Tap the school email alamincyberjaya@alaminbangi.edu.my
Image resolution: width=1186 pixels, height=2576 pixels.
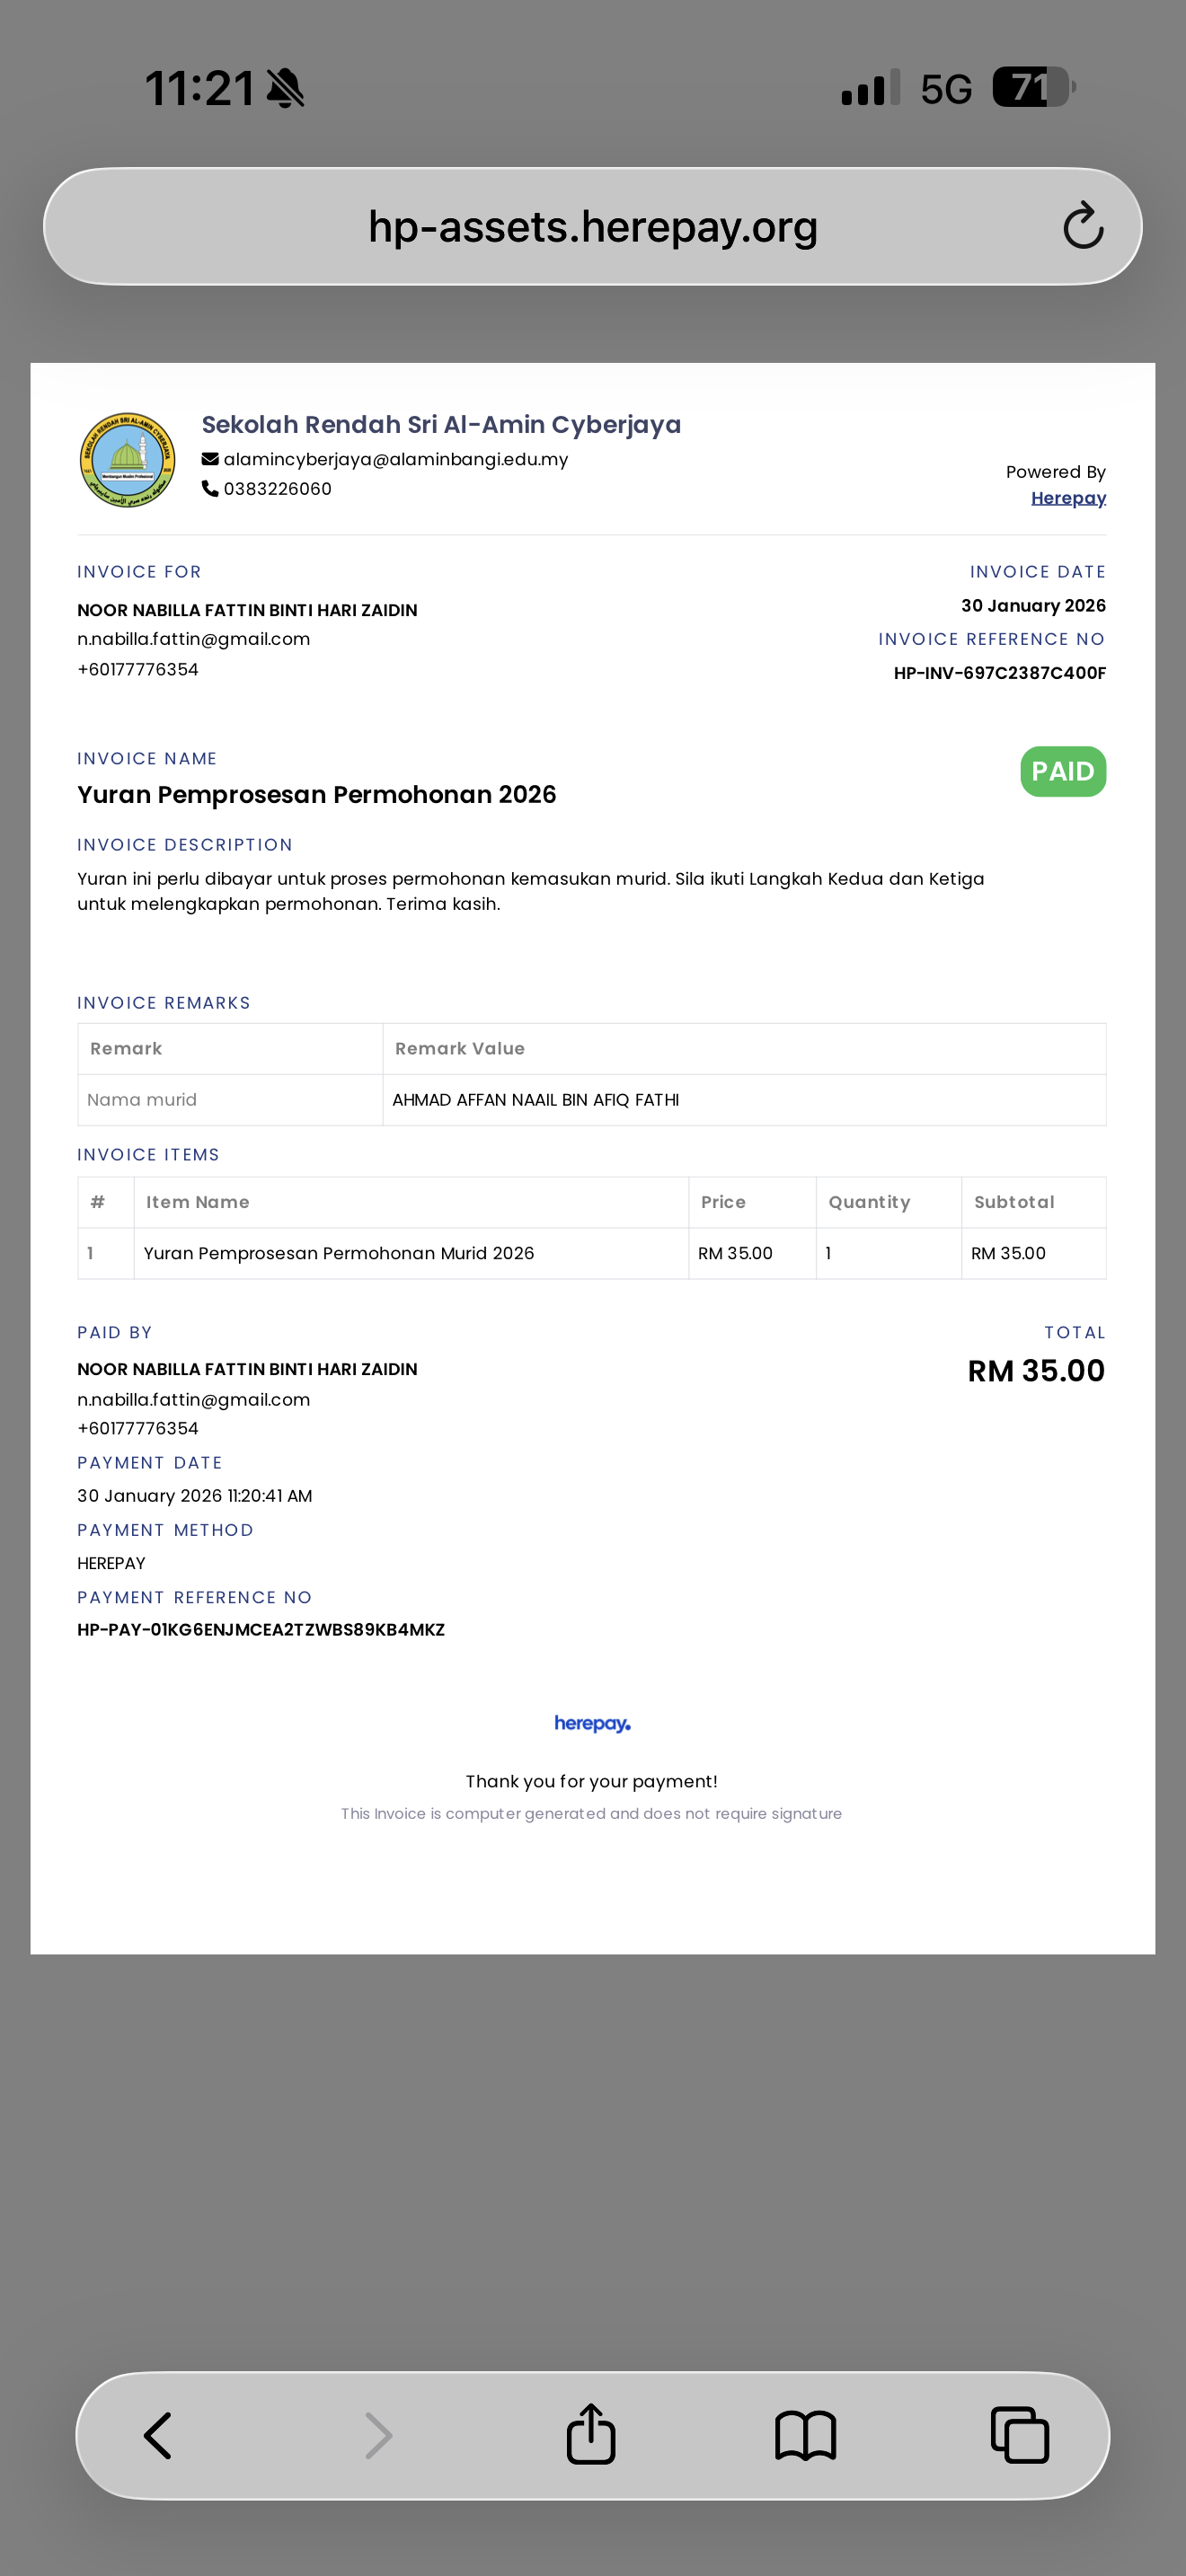395,459
